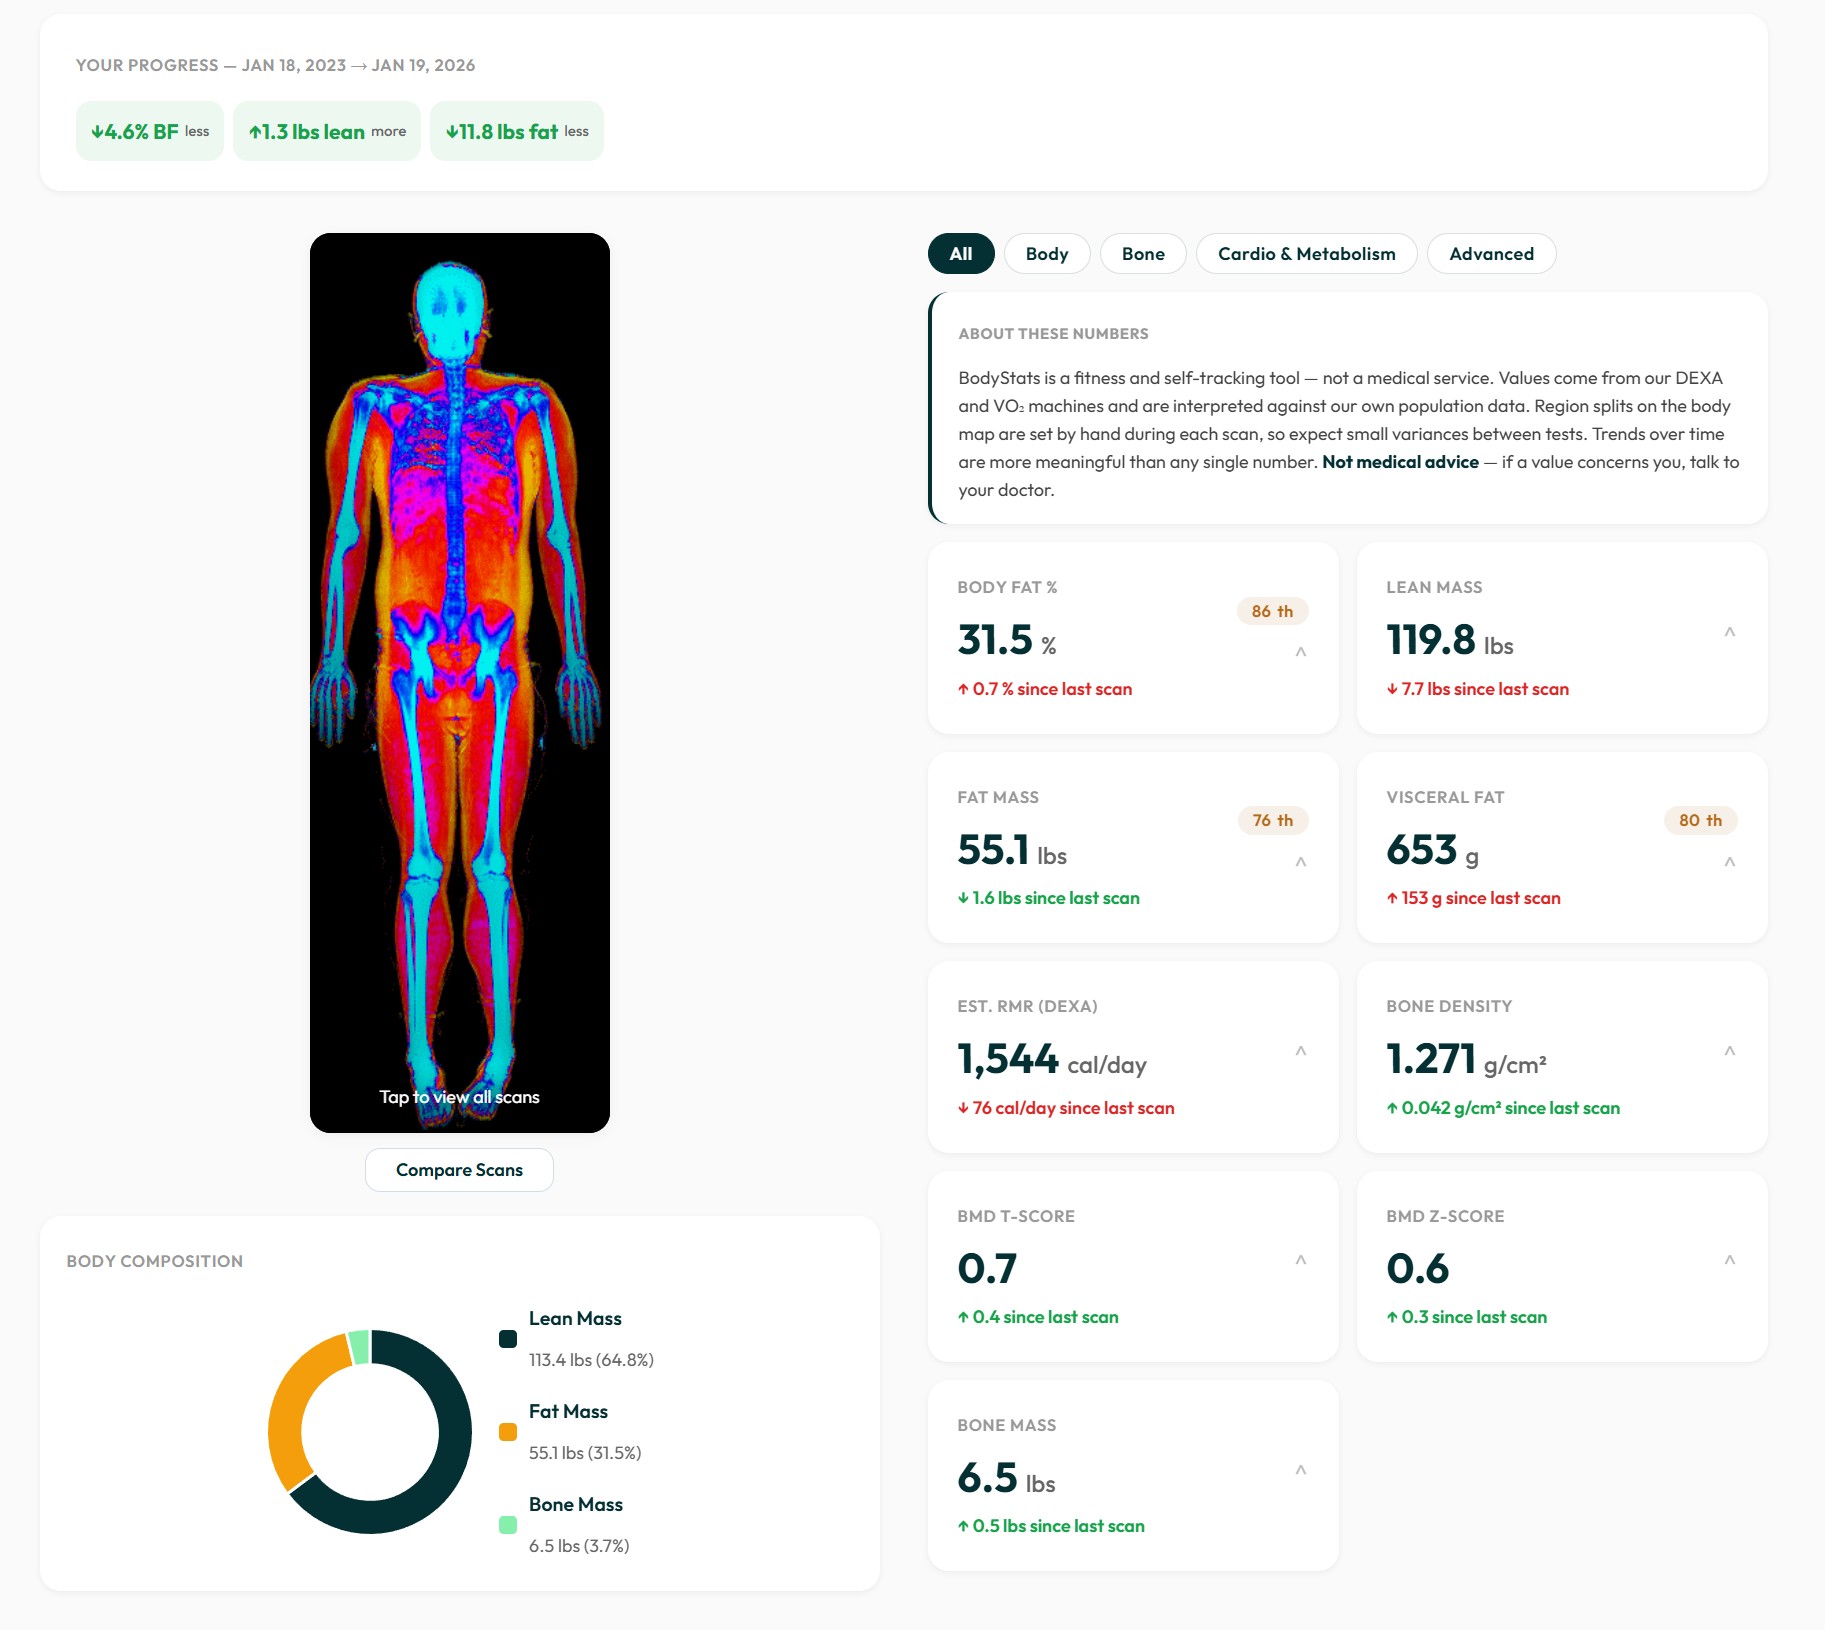Click the 653 g visceral fat value

1432,850
